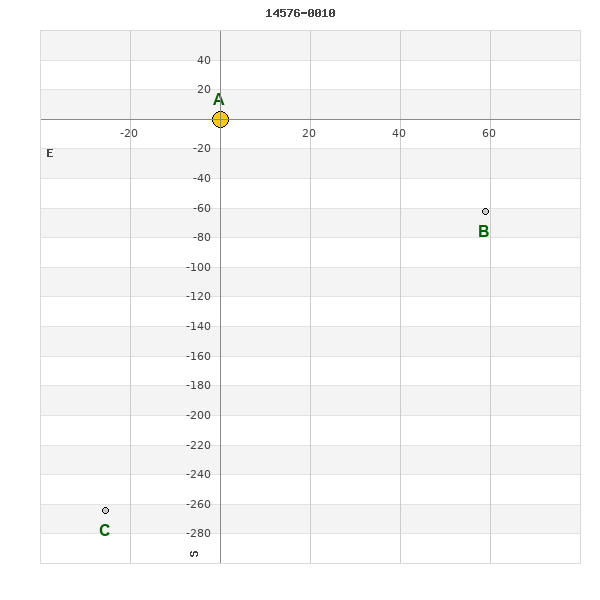The width and height of the screenshot is (600, 600).
Task: Click the rotated S axis label
Action: tap(194, 553)
